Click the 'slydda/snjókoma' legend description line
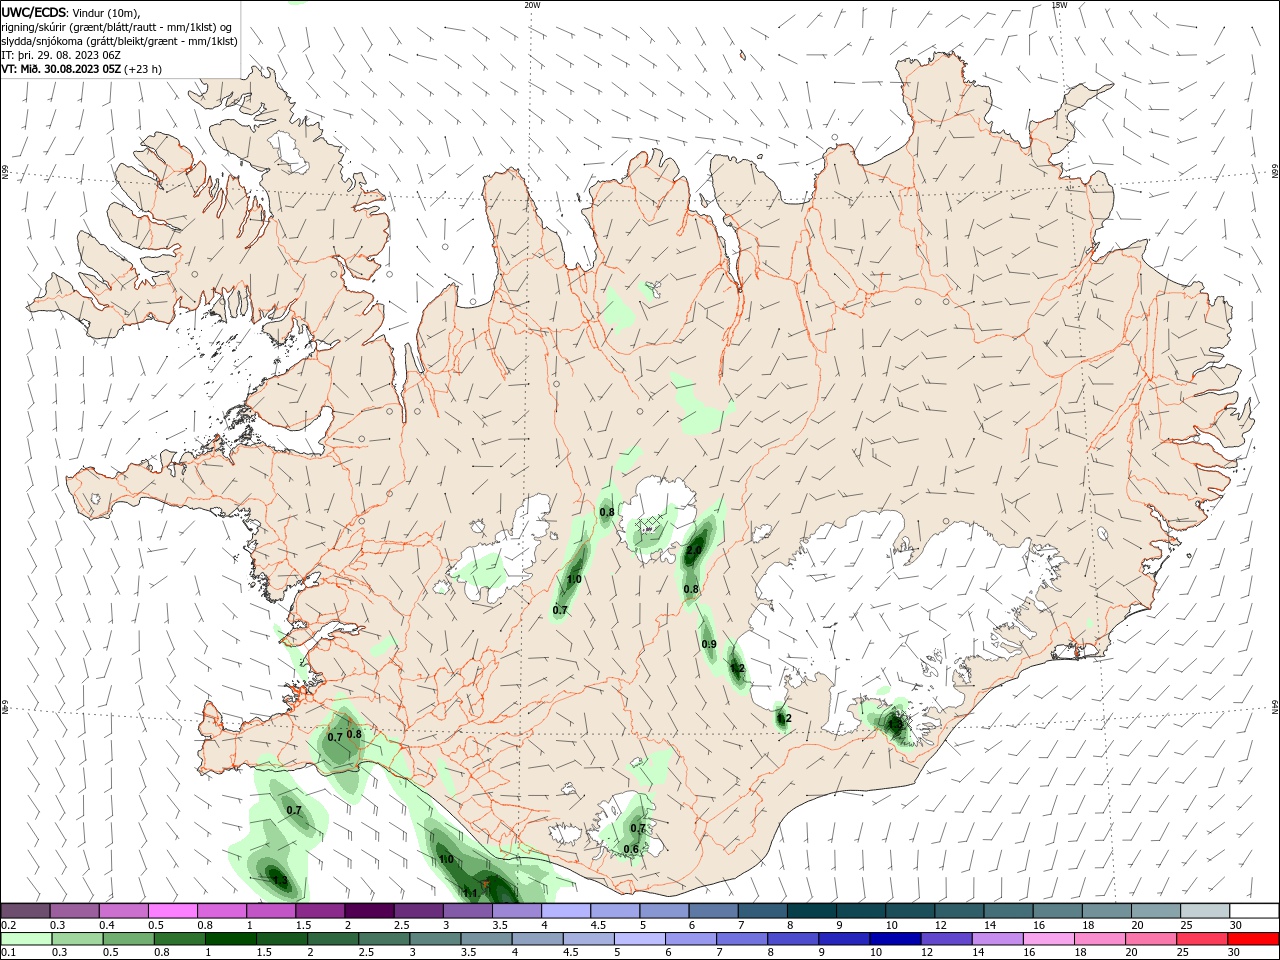 click(120, 41)
